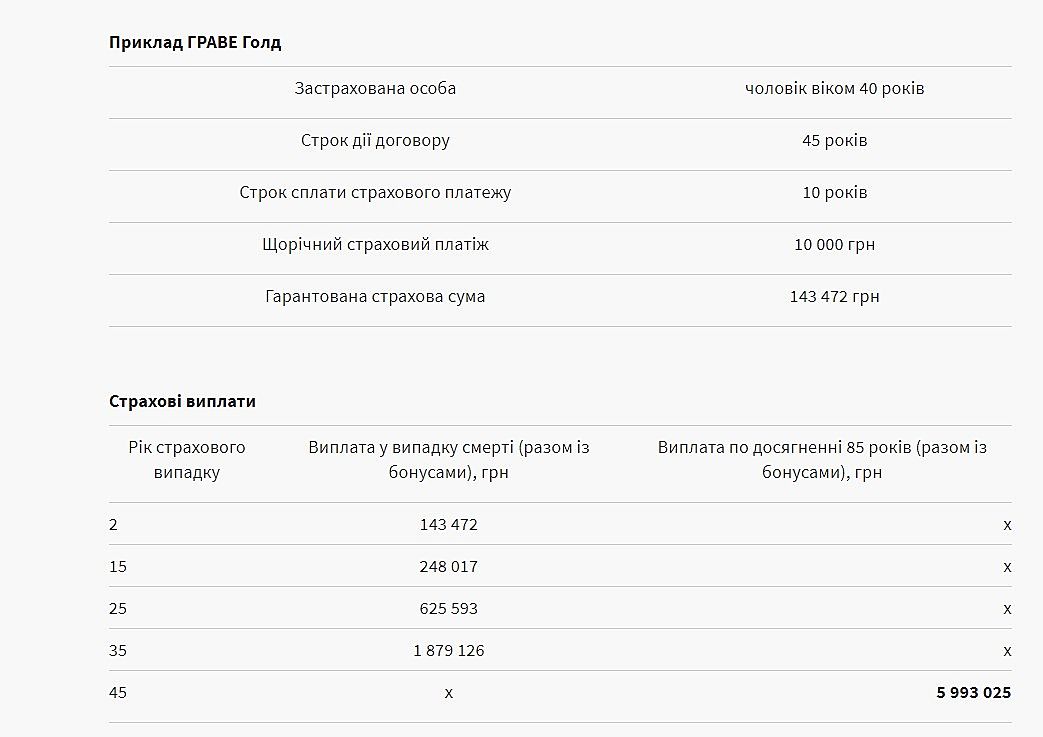Image resolution: width=1043 pixels, height=737 pixels.
Task: Click the '10 років' payment term value
Action: [834, 192]
